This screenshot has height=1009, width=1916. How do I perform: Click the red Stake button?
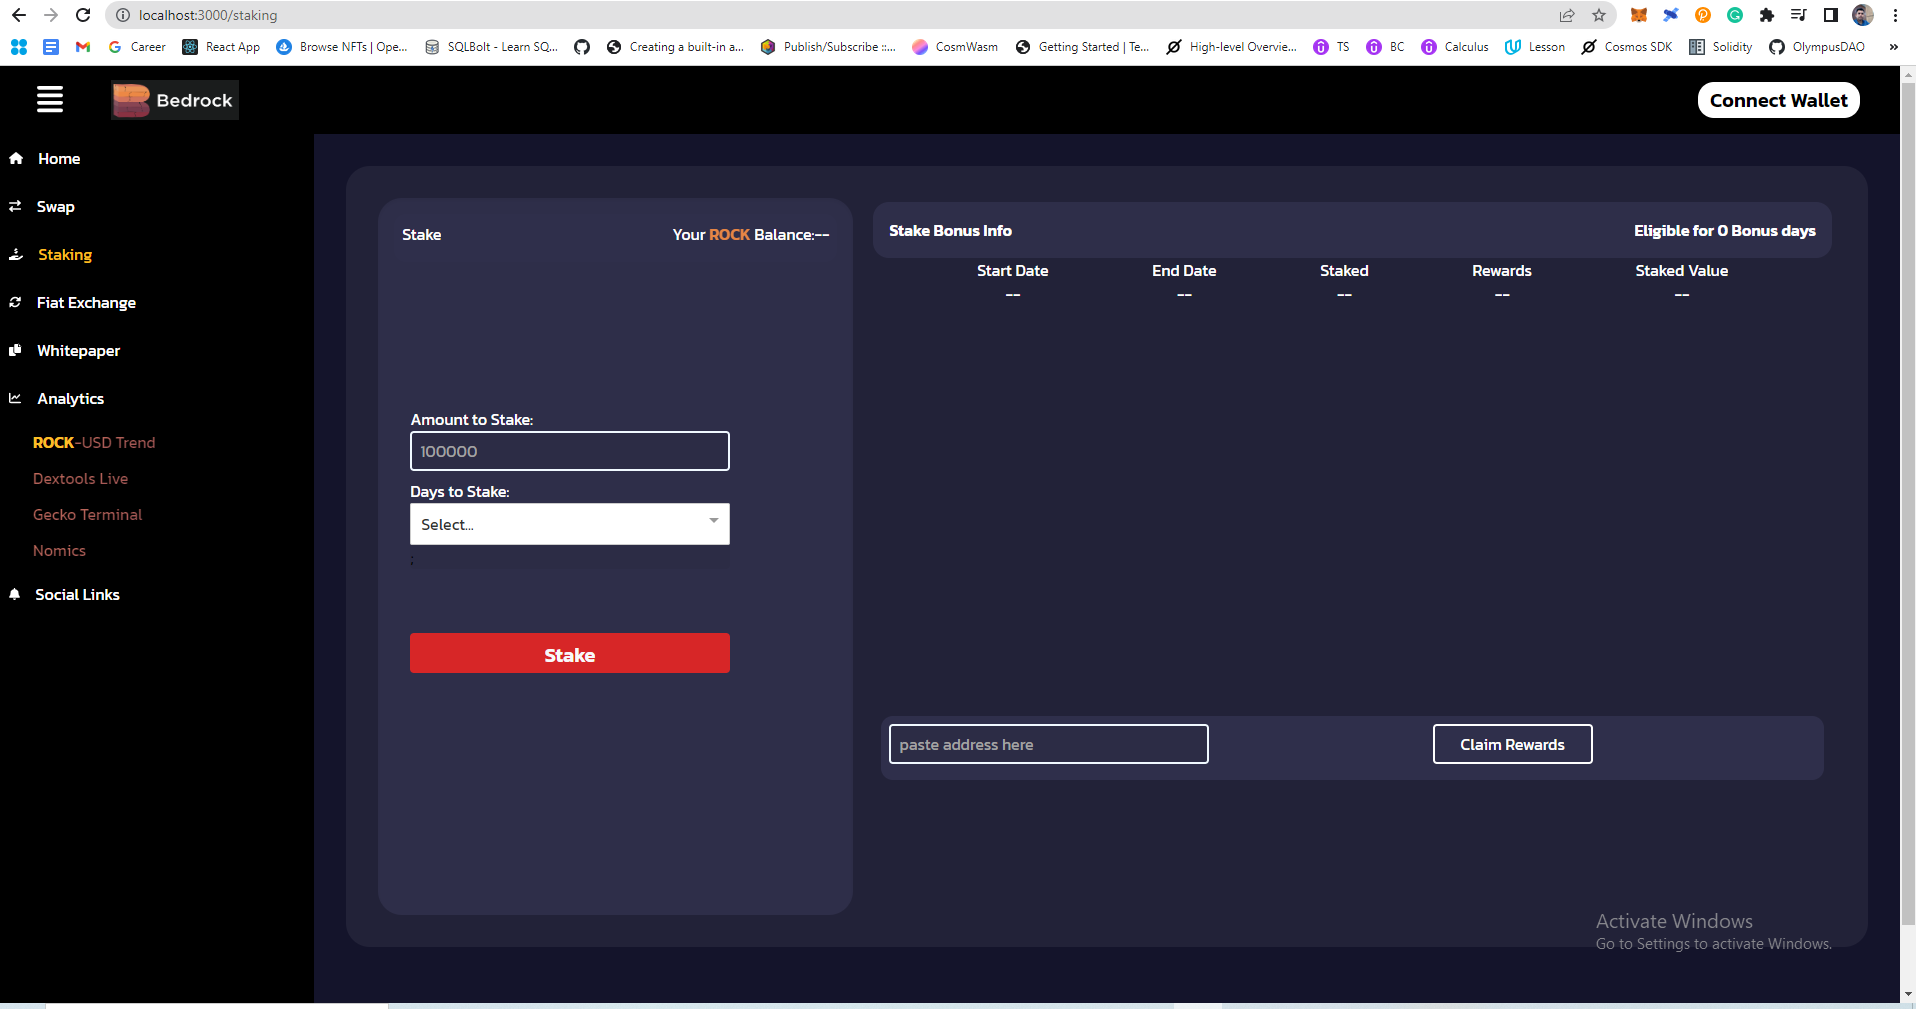(x=570, y=653)
